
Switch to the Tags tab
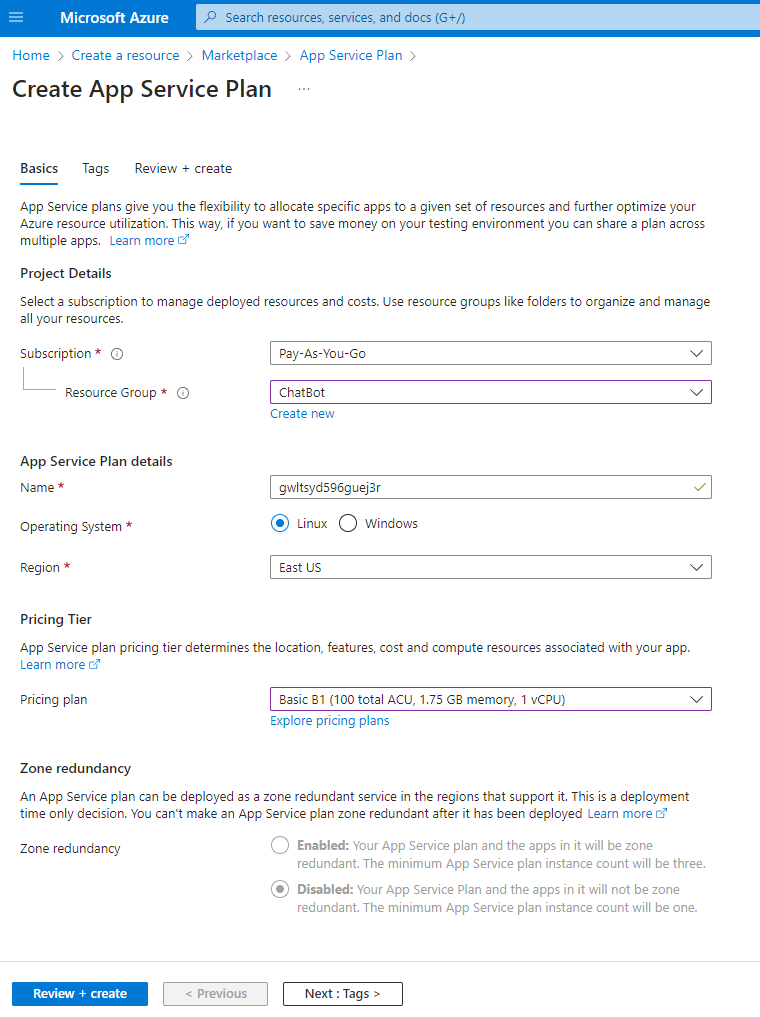[x=95, y=169]
